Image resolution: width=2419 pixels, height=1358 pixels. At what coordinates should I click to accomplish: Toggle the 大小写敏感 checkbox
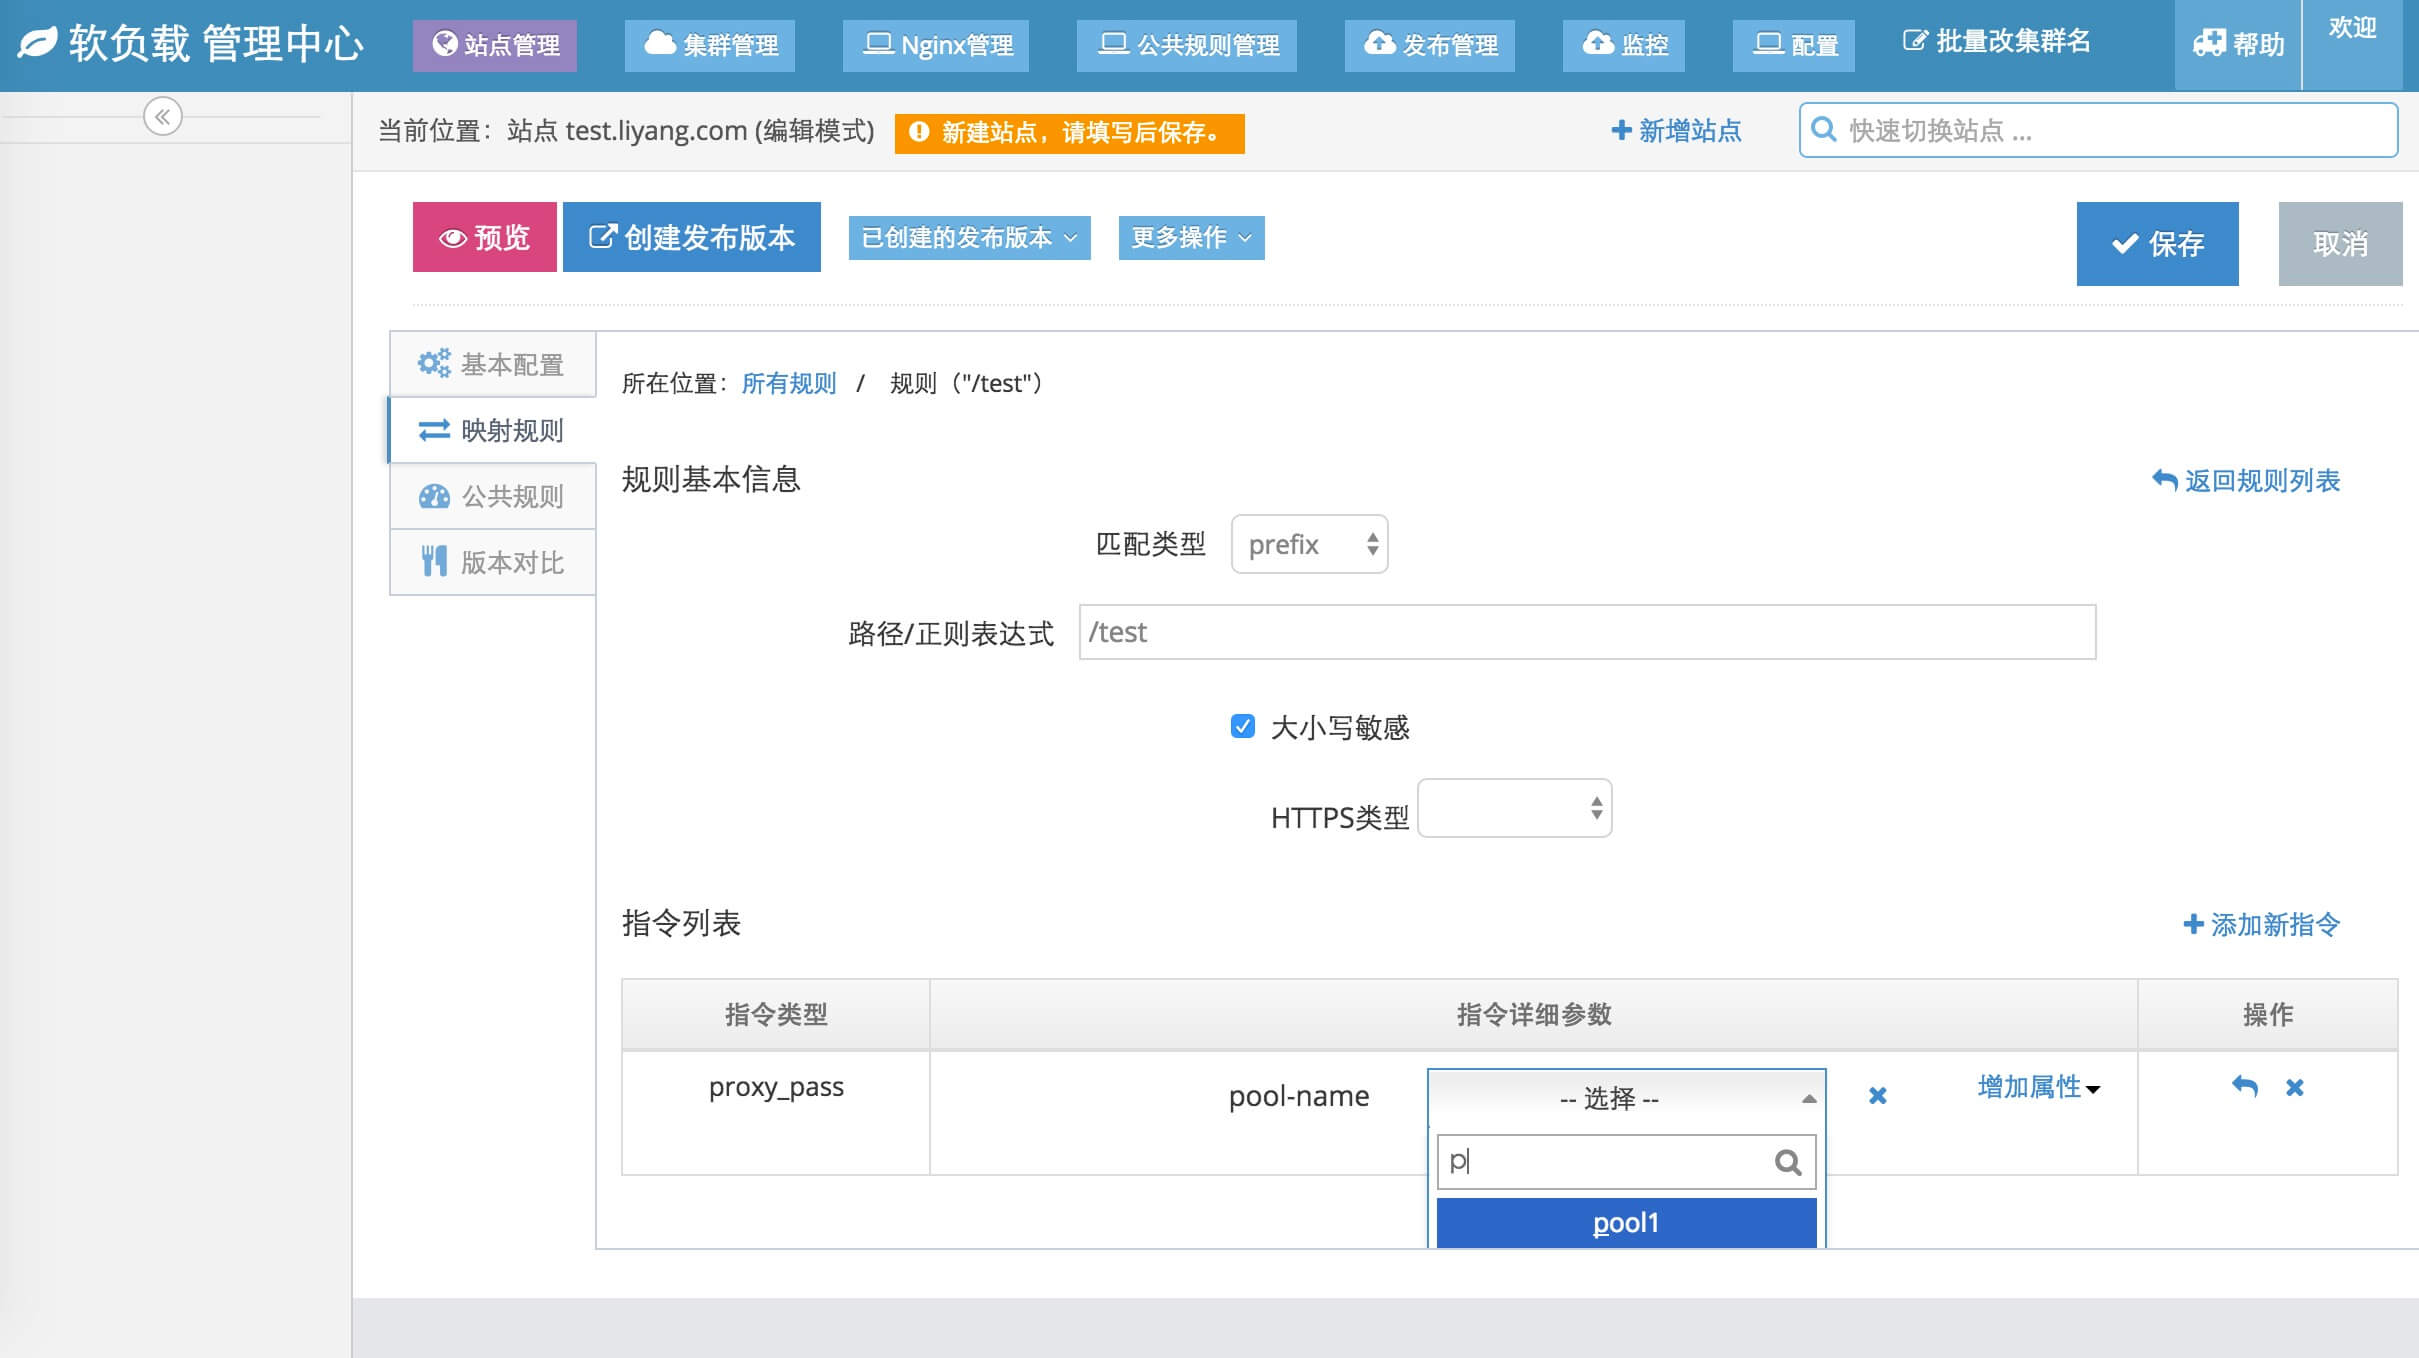click(1242, 726)
